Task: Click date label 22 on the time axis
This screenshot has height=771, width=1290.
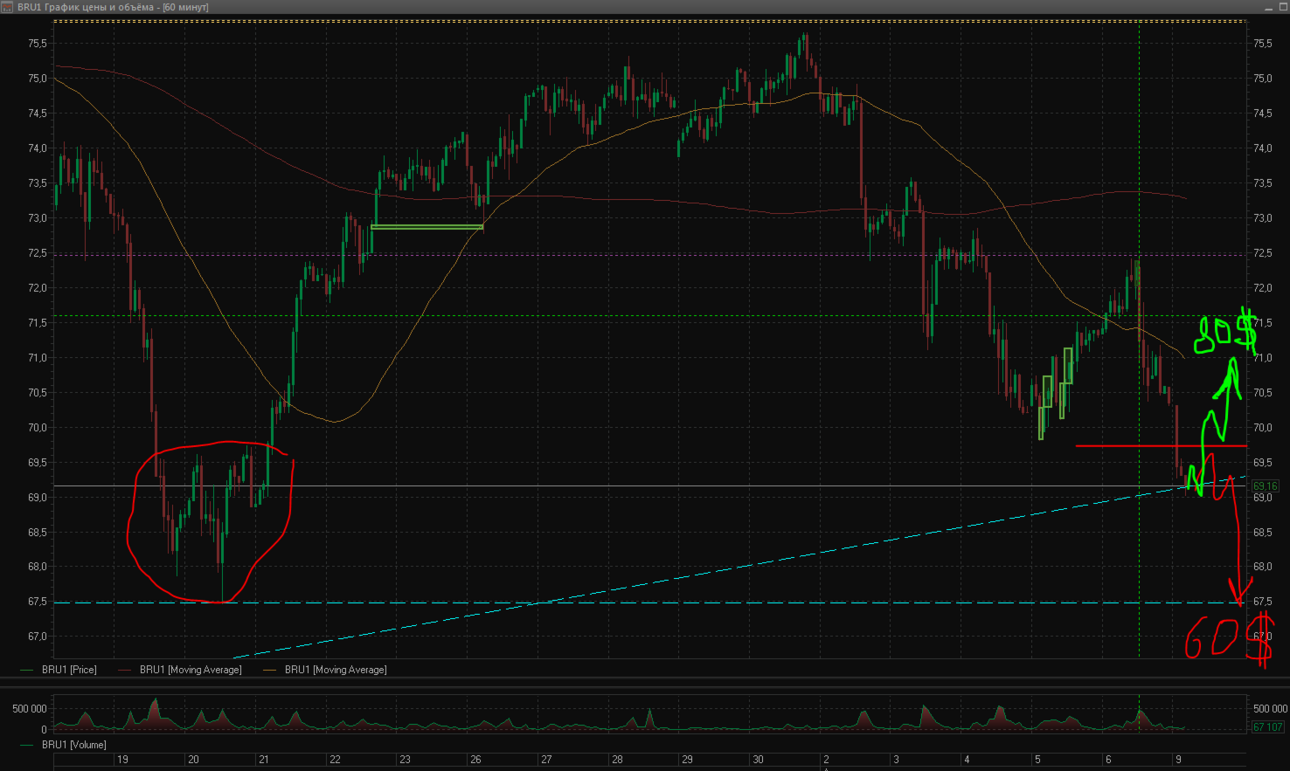Action: (x=335, y=760)
